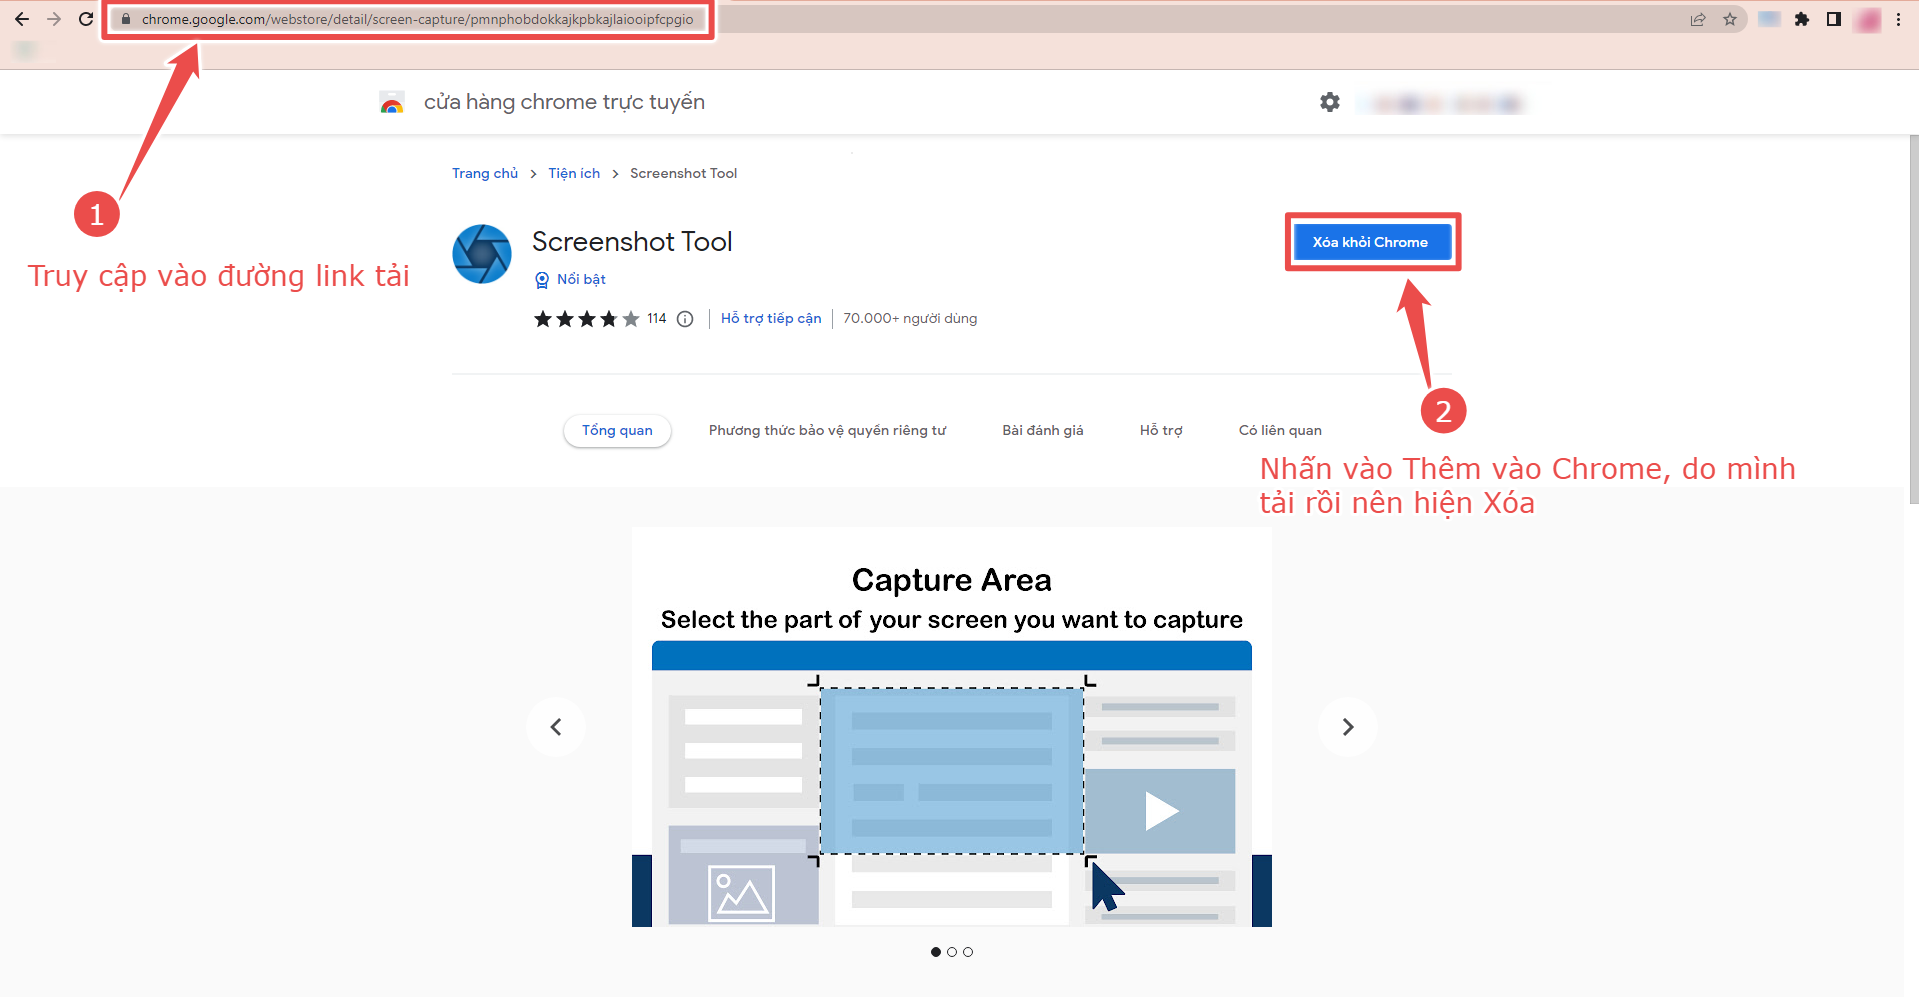The width and height of the screenshot is (1919, 1003).
Task: Click the Chrome Web Store rainbow logo
Action: point(391,101)
